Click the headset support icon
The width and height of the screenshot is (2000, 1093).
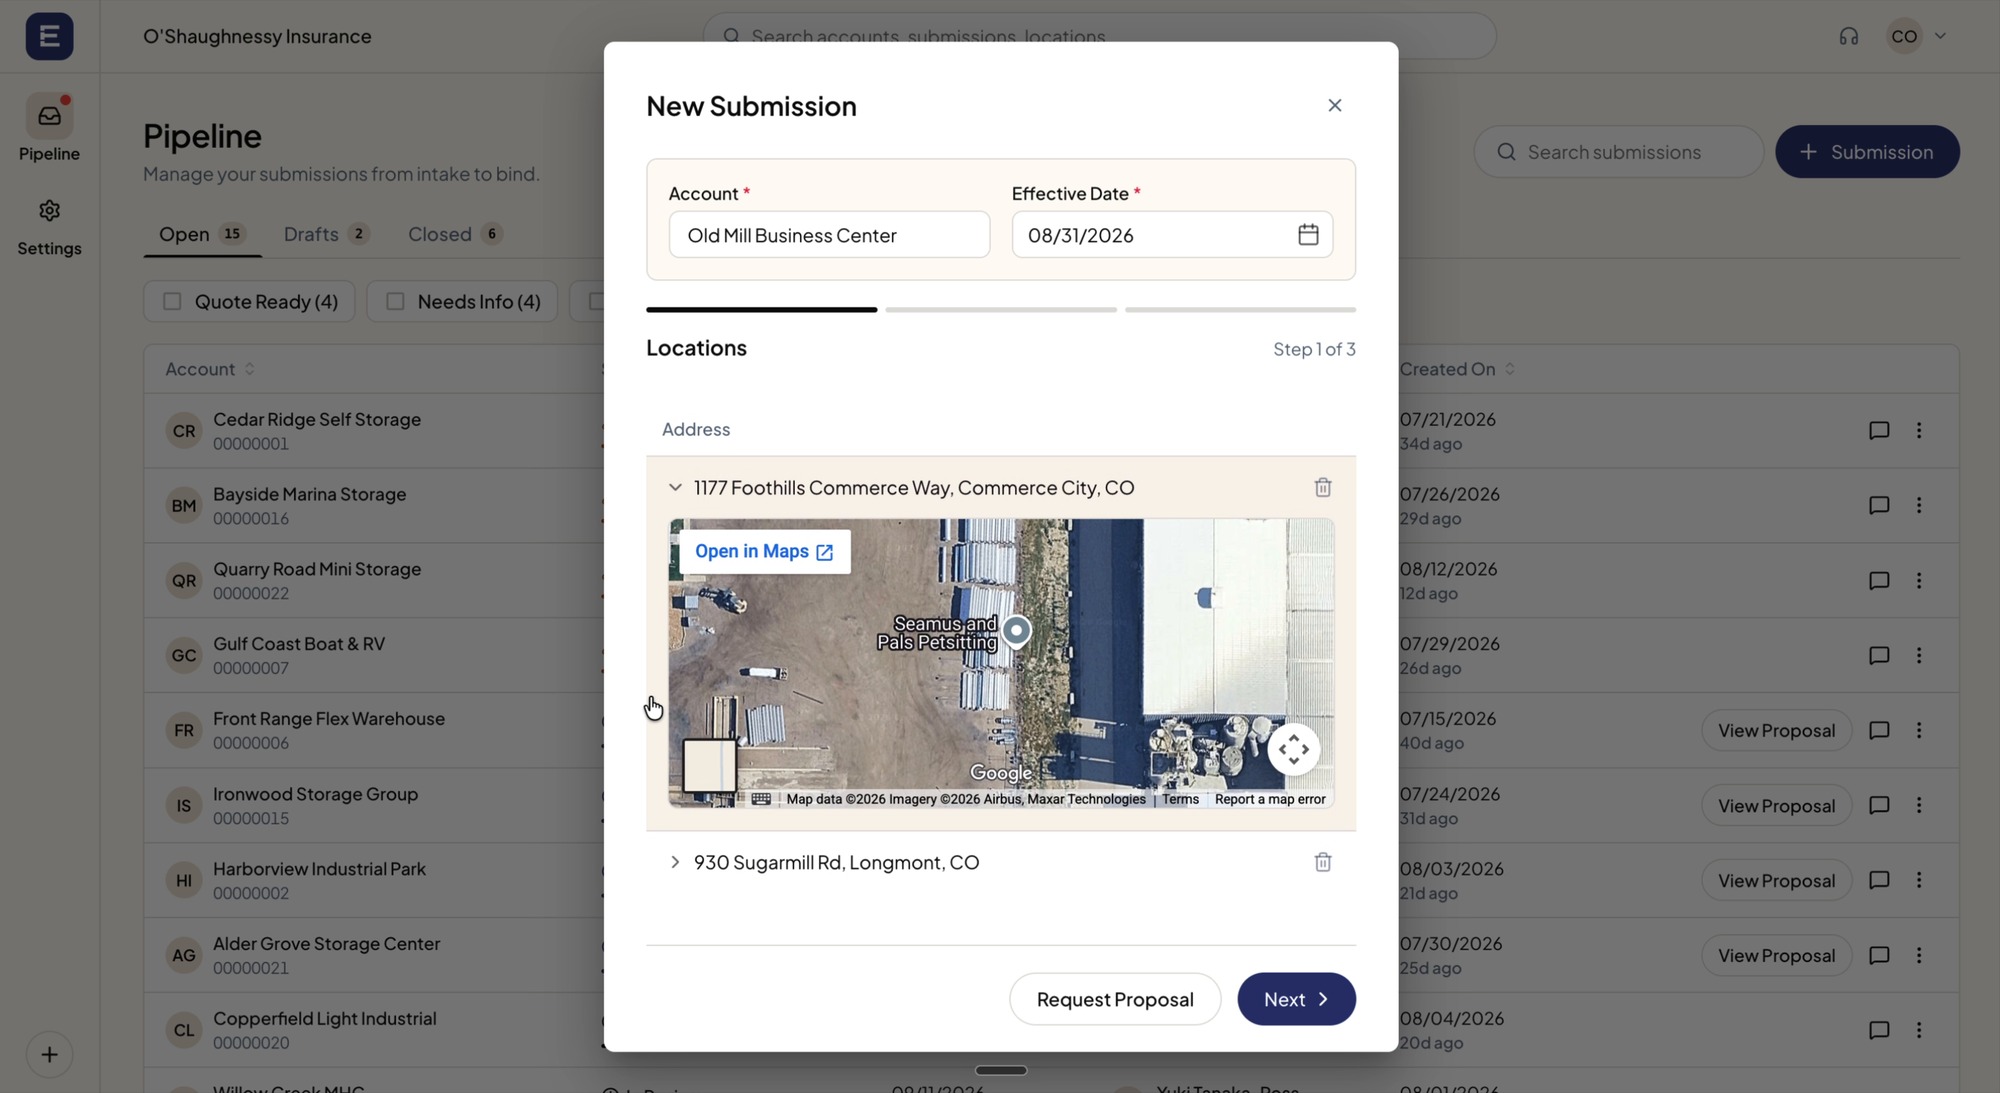[1848, 36]
